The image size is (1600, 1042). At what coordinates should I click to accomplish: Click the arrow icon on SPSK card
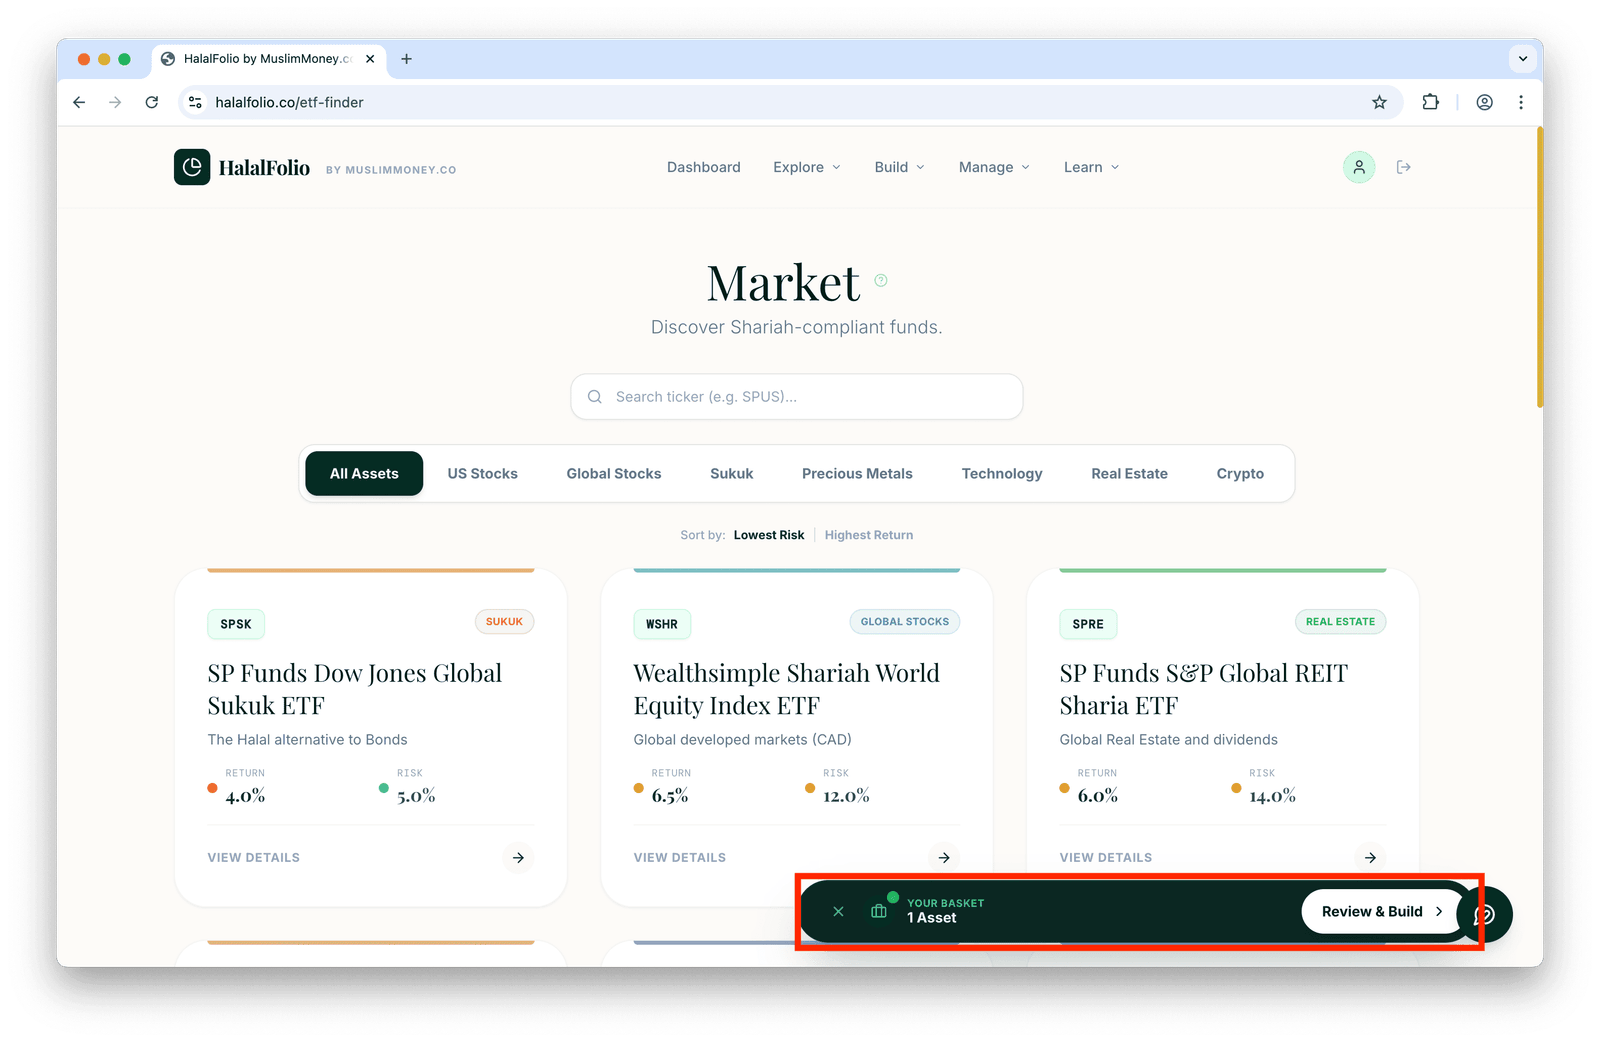tap(518, 858)
